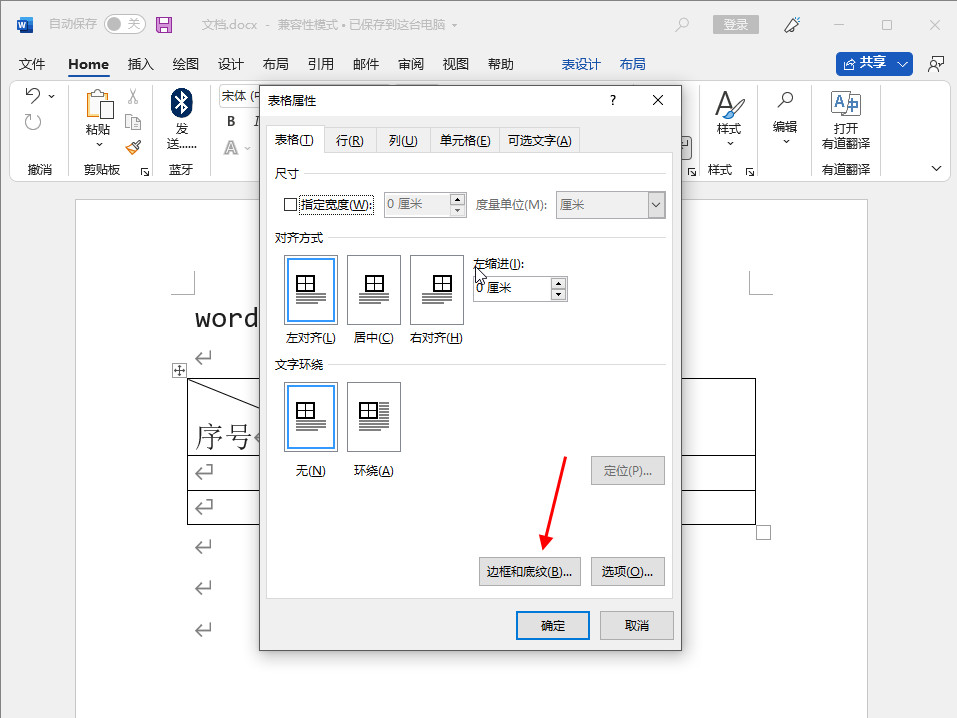Open the 邮件 ribbon tab
Screen dimensions: 957x718
[366, 64]
